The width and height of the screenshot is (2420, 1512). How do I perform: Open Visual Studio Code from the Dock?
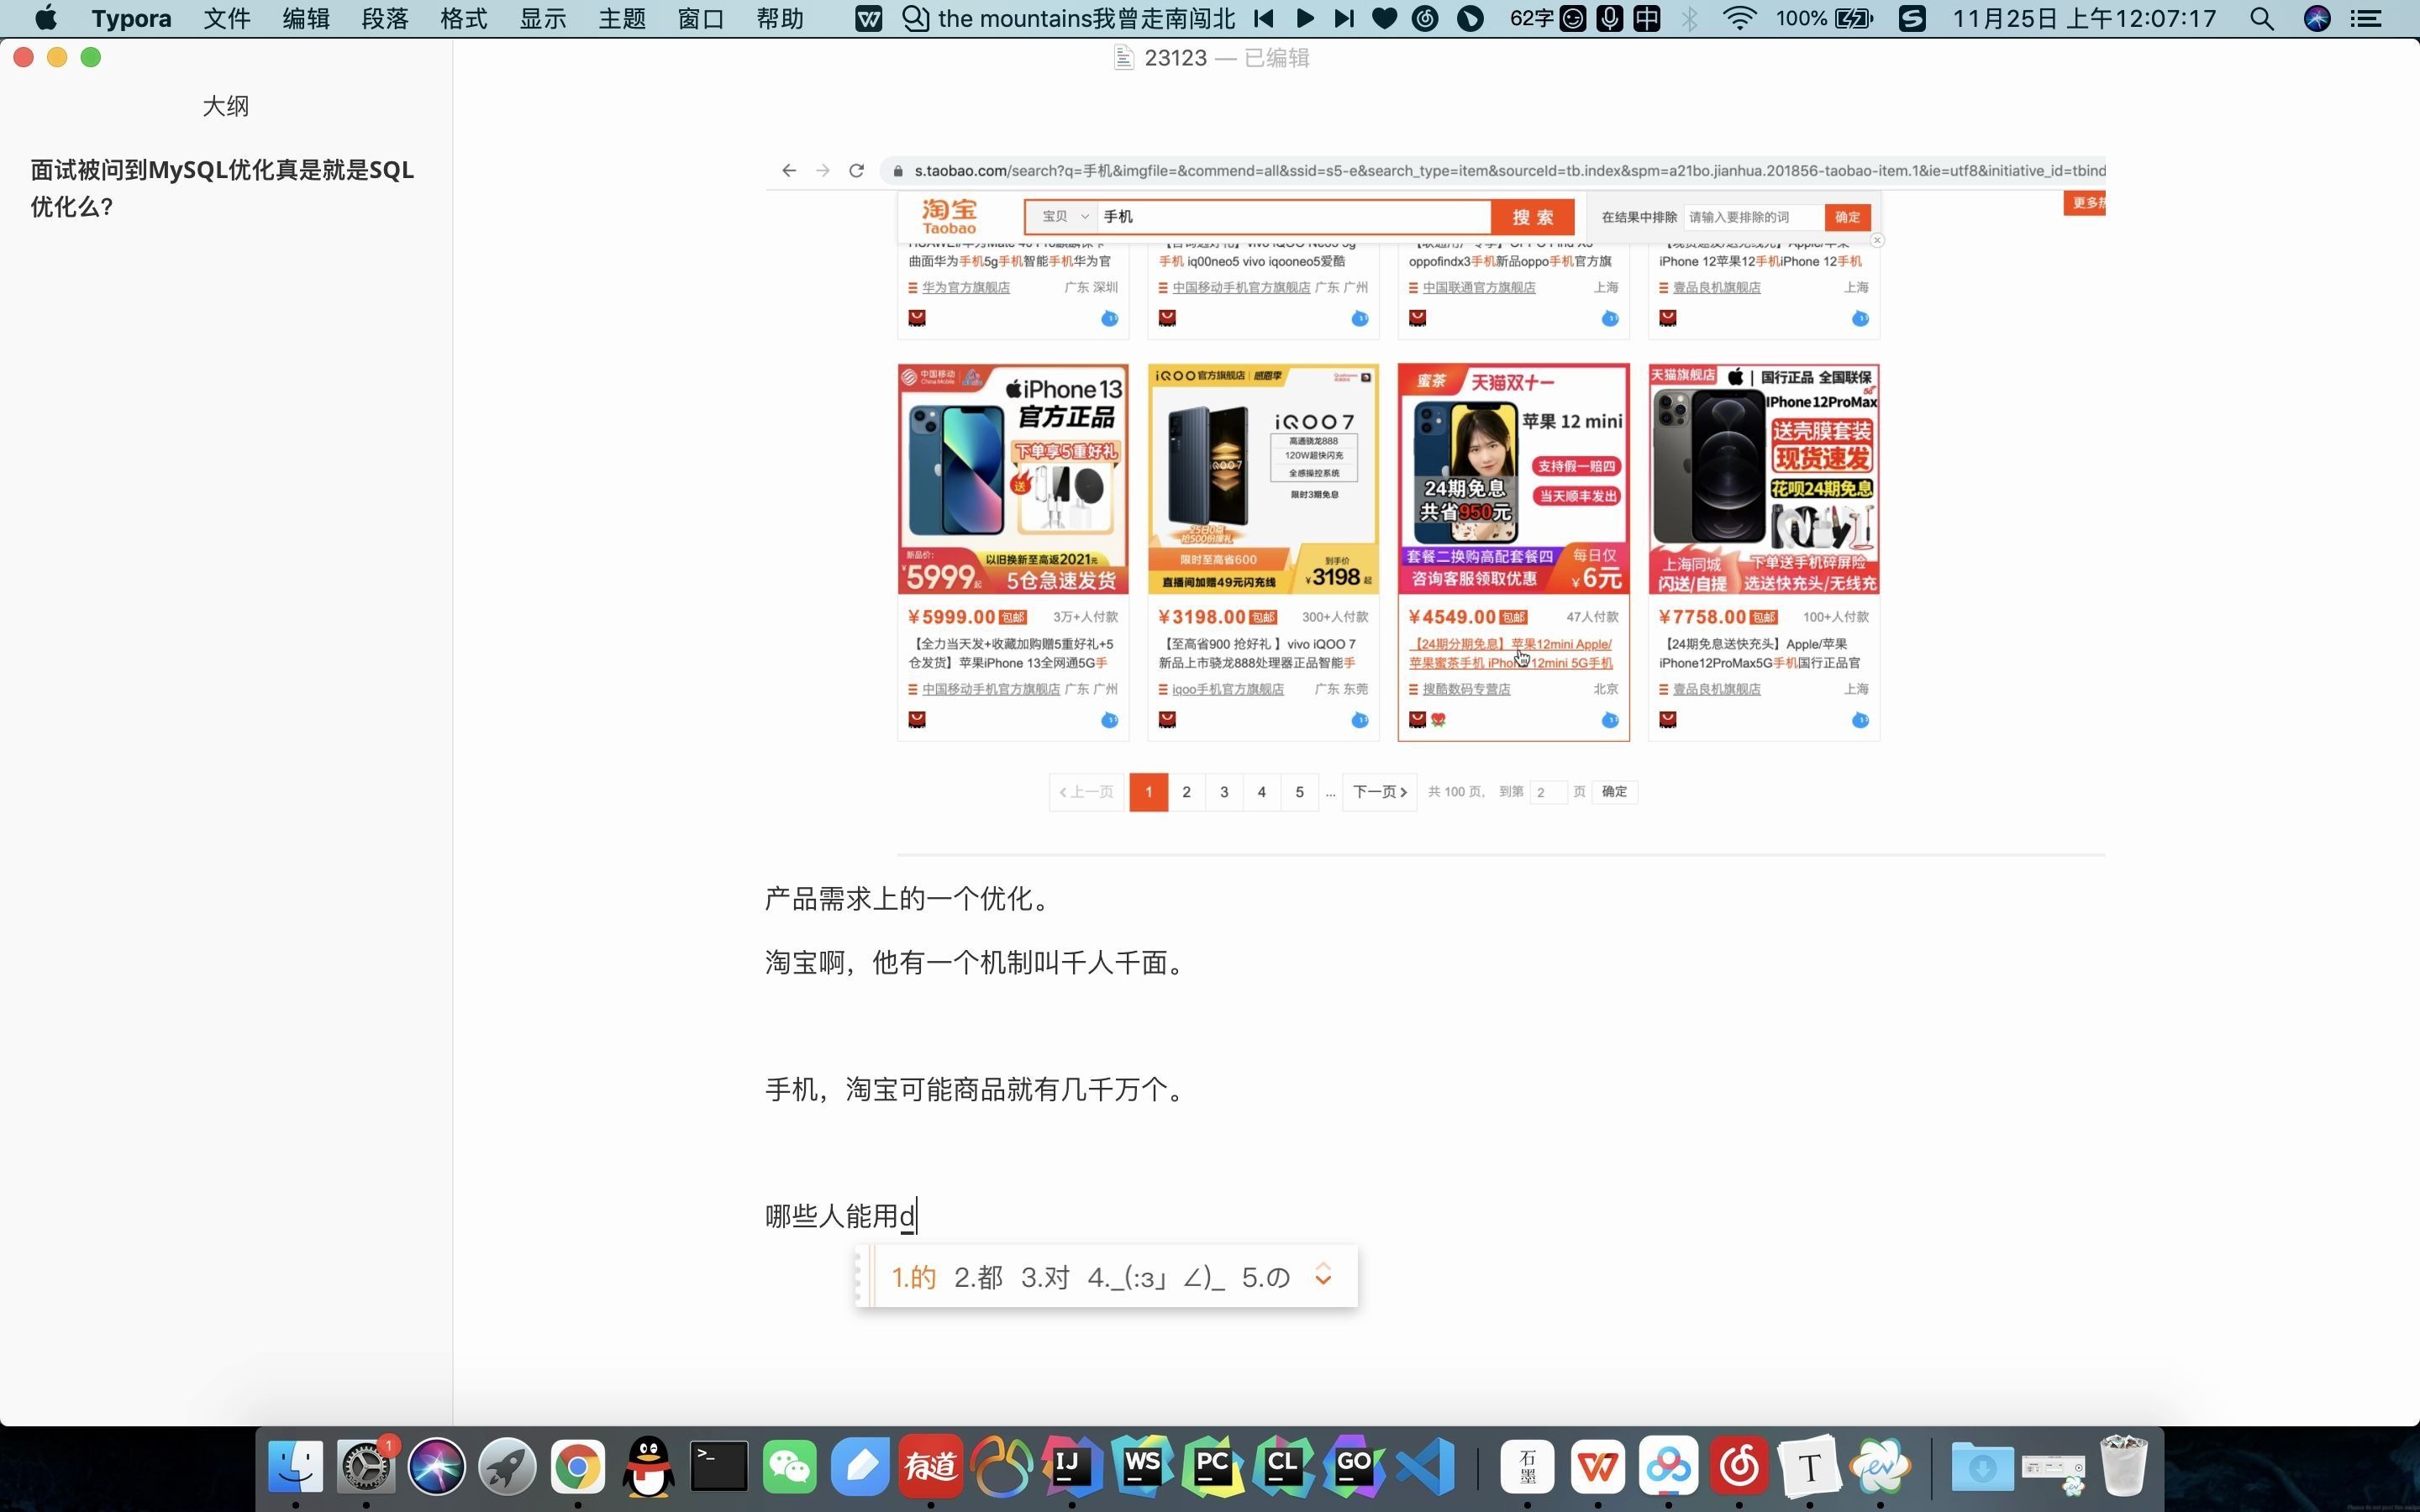coord(1425,1467)
